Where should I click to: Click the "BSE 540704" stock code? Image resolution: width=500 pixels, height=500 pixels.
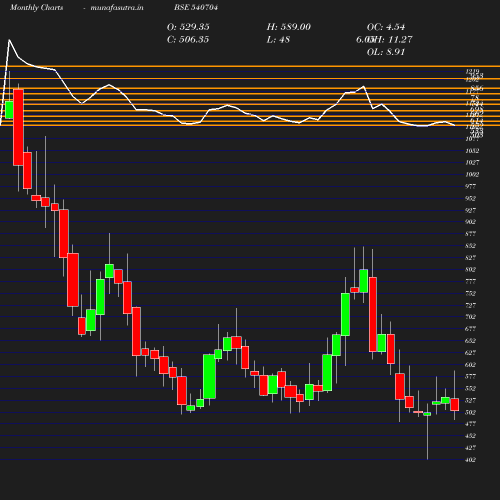point(196,7)
